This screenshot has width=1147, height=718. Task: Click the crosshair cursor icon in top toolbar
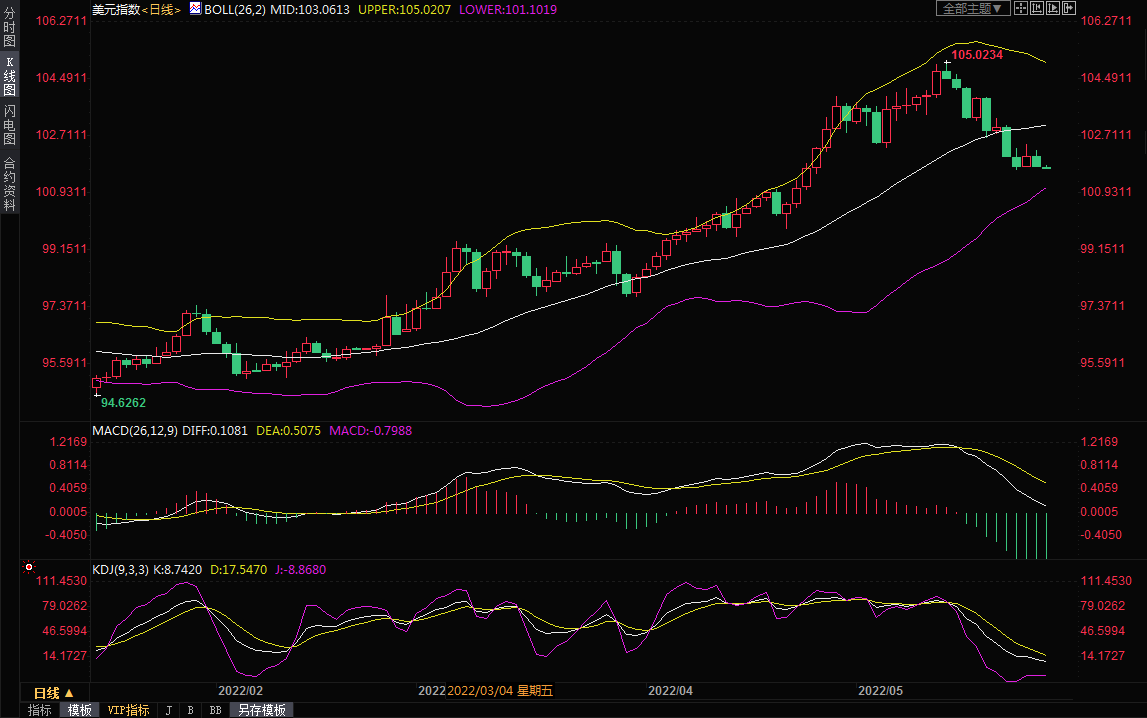point(1021,8)
